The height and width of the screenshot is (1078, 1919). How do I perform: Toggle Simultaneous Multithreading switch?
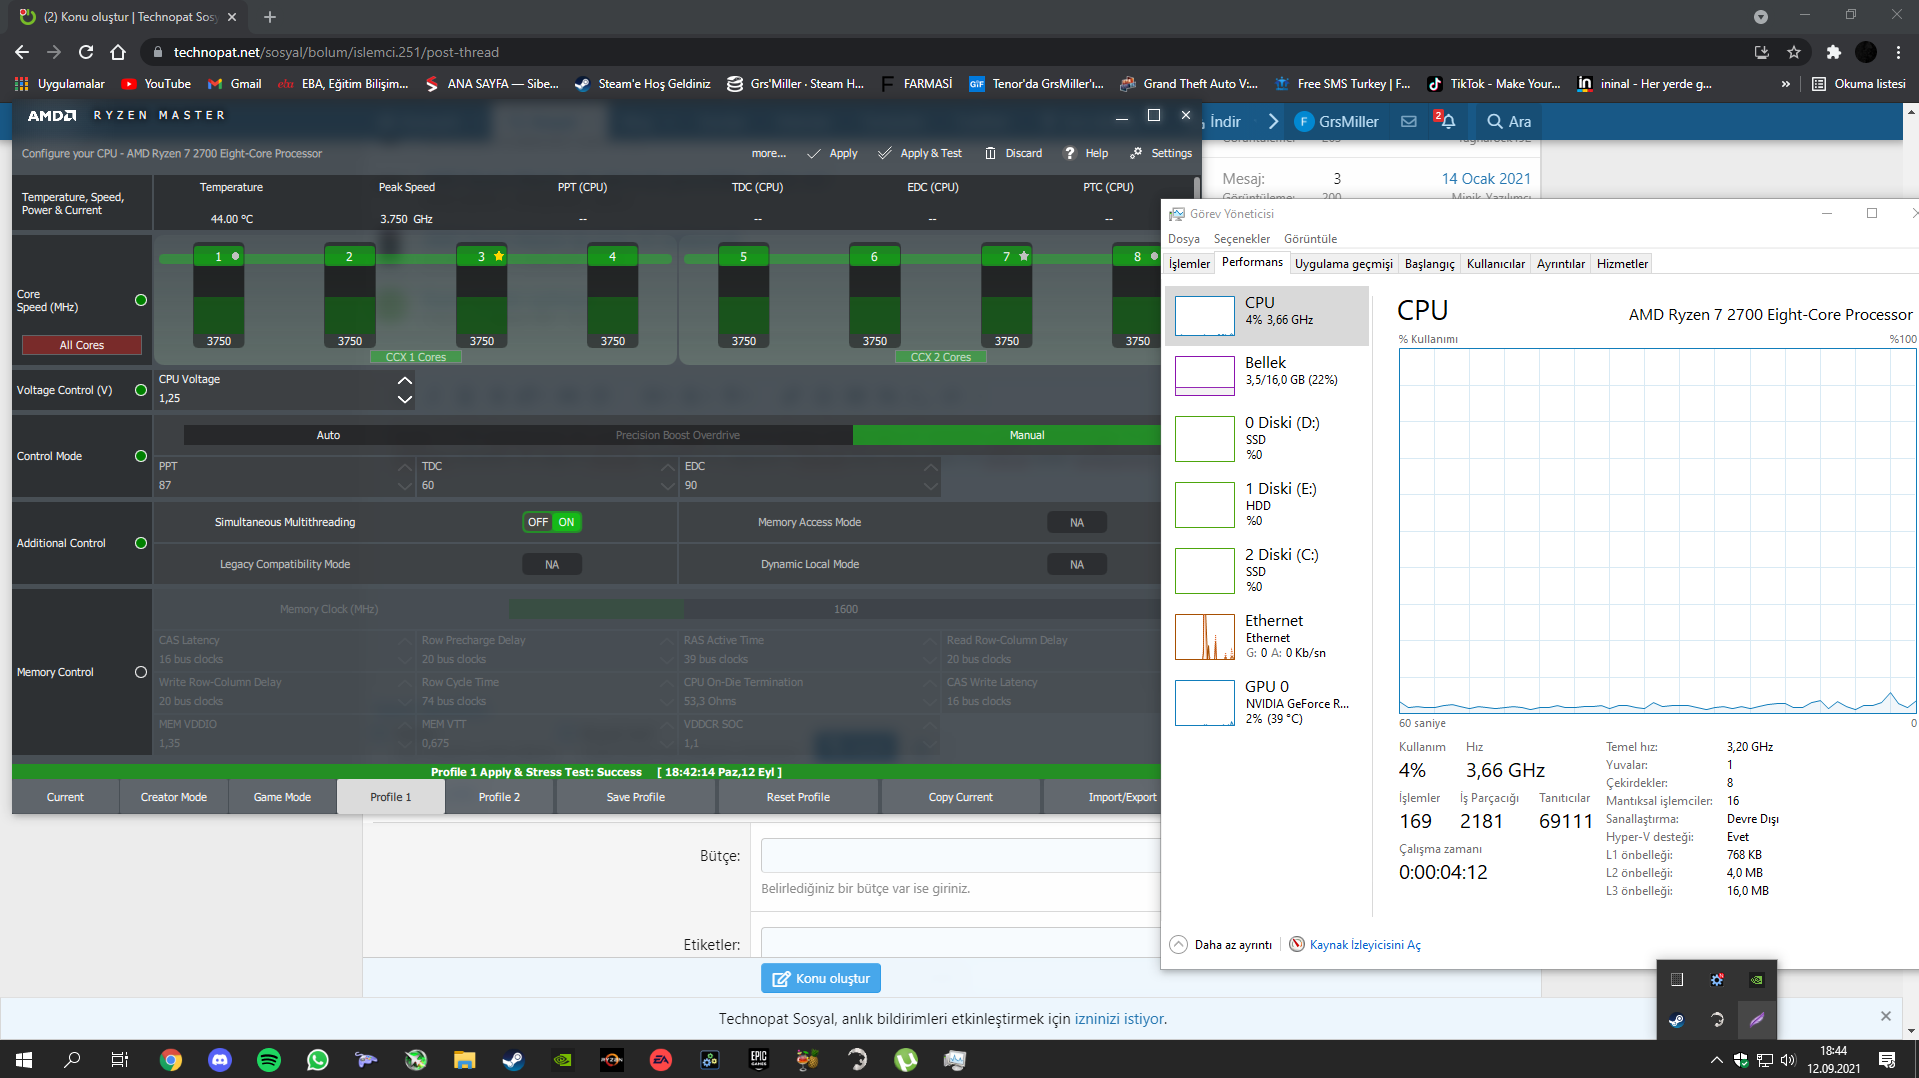click(552, 522)
